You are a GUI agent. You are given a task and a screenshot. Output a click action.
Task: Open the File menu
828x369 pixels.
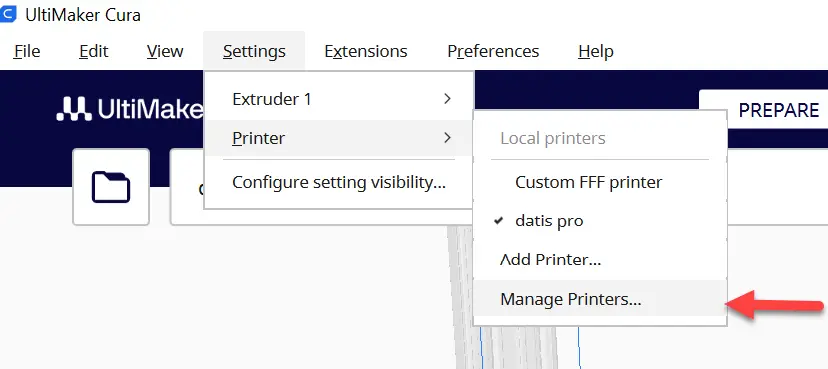(x=27, y=51)
